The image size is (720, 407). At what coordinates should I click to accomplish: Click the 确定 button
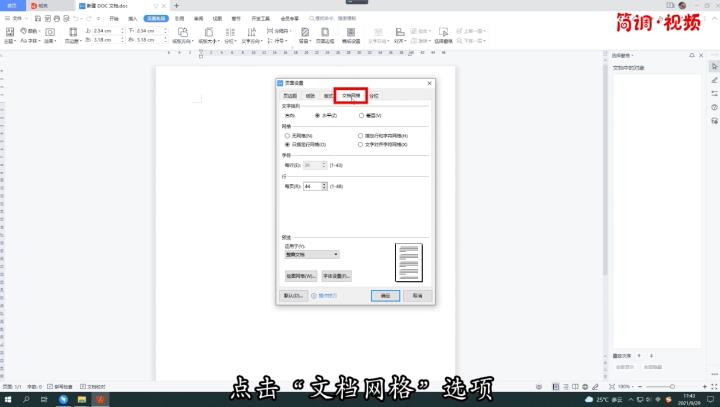pyautogui.click(x=383, y=296)
